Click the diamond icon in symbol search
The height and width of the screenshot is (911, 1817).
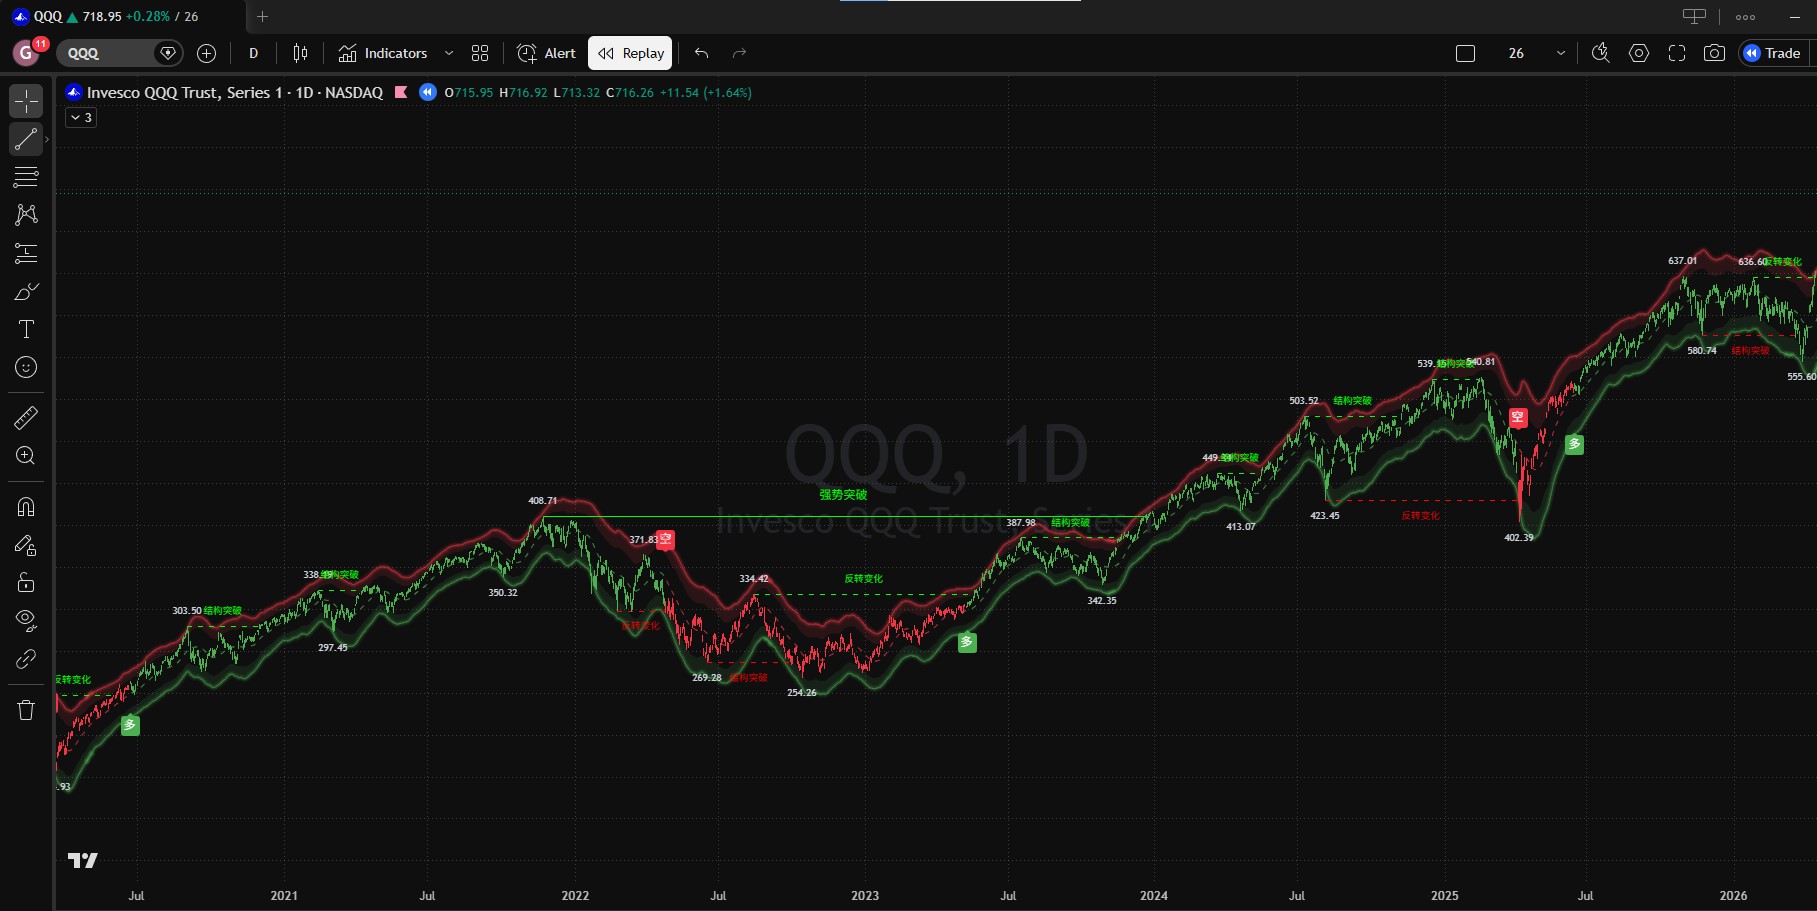tap(168, 53)
